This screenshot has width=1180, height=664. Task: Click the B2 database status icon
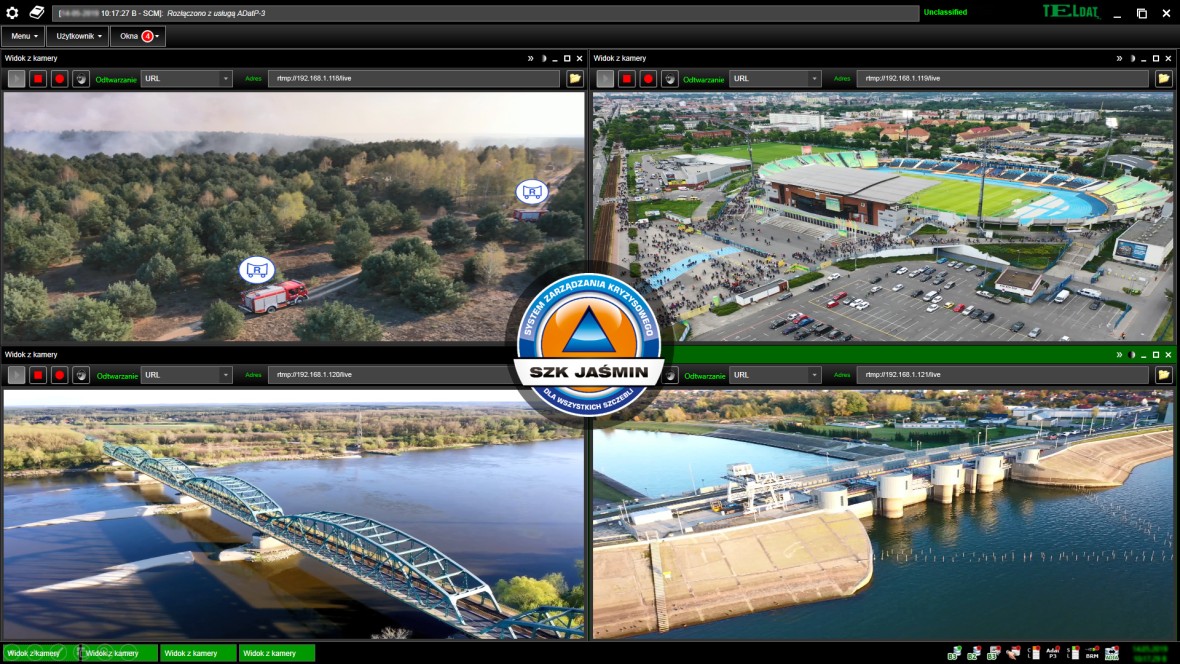tap(974, 653)
